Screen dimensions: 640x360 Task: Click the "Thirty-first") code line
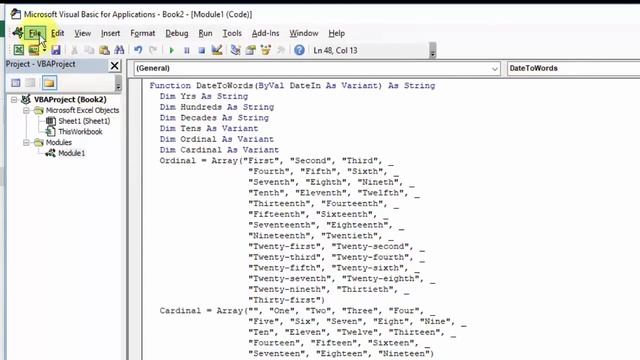(x=287, y=300)
